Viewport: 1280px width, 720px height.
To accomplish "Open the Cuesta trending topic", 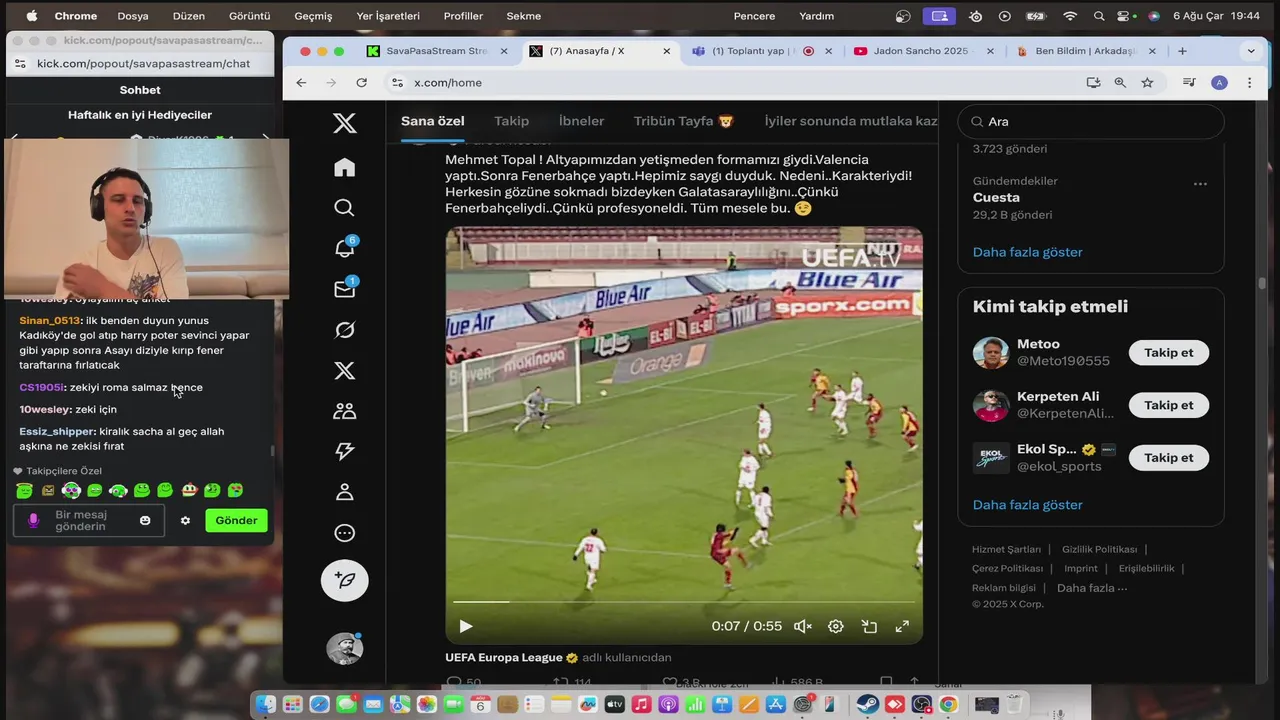I will [x=996, y=197].
